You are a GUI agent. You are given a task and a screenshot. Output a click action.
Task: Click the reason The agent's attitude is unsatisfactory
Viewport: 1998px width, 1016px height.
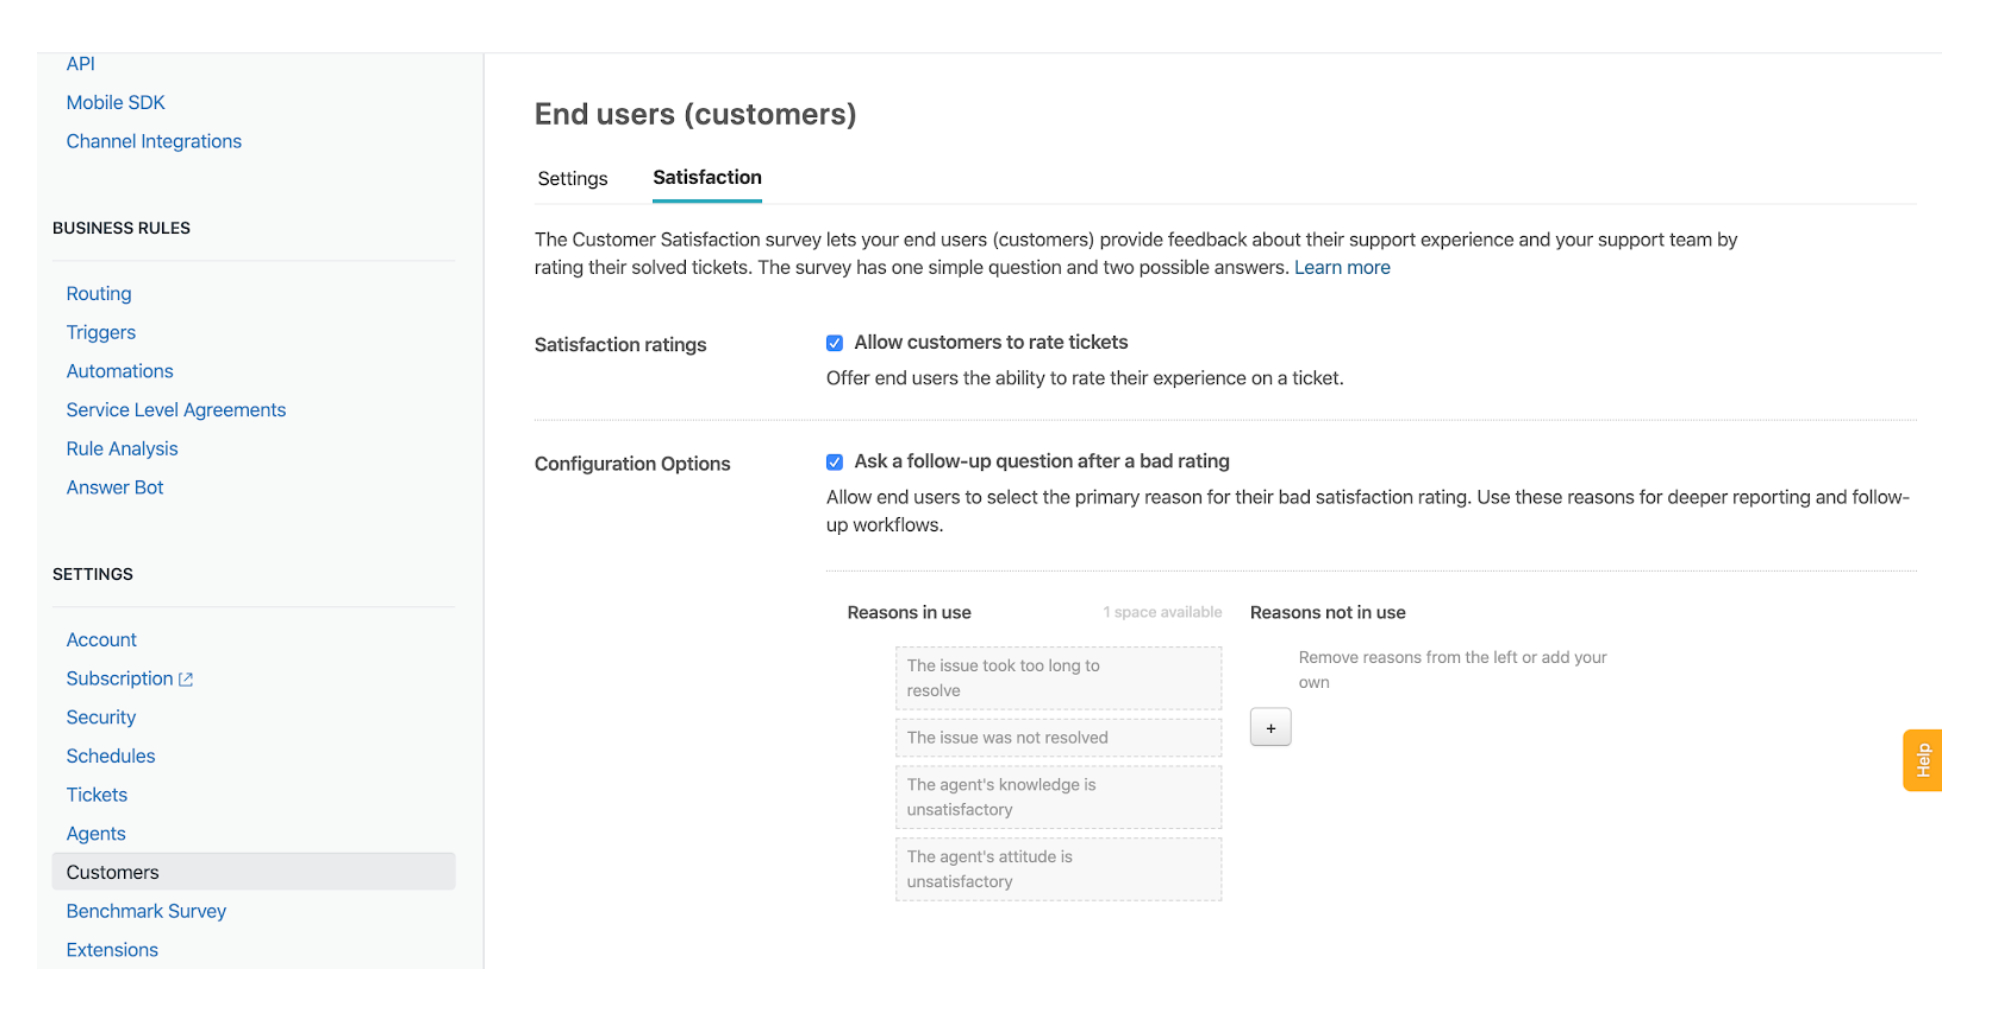click(1058, 868)
